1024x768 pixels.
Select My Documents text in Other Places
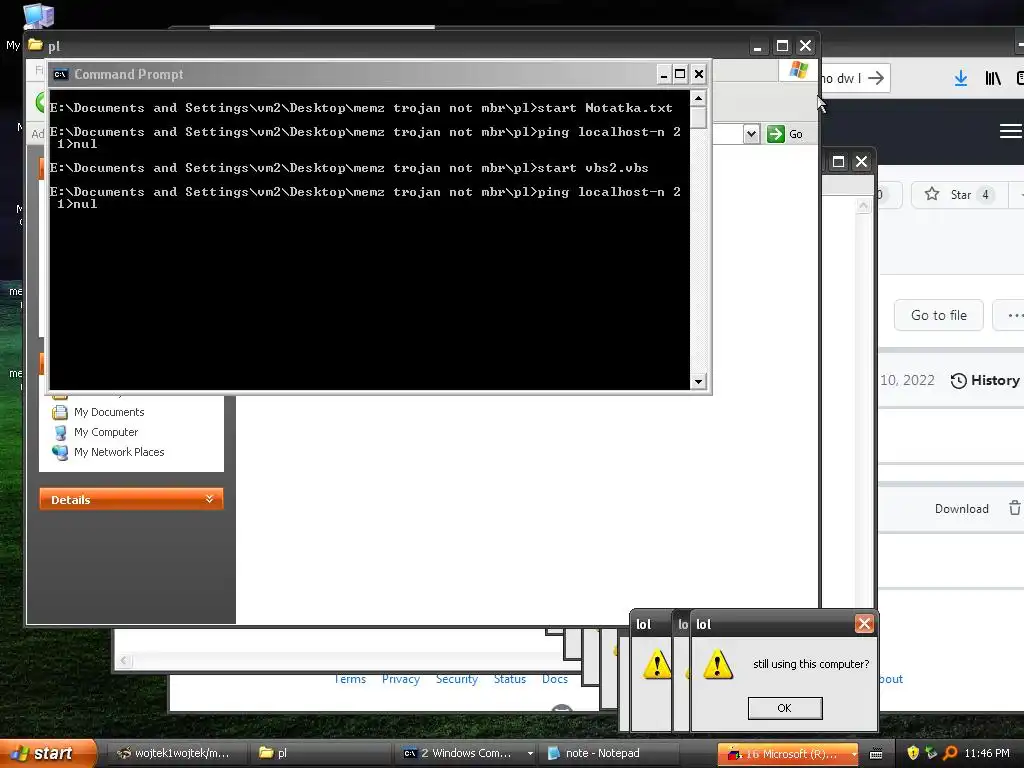click(x=109, y=412)
